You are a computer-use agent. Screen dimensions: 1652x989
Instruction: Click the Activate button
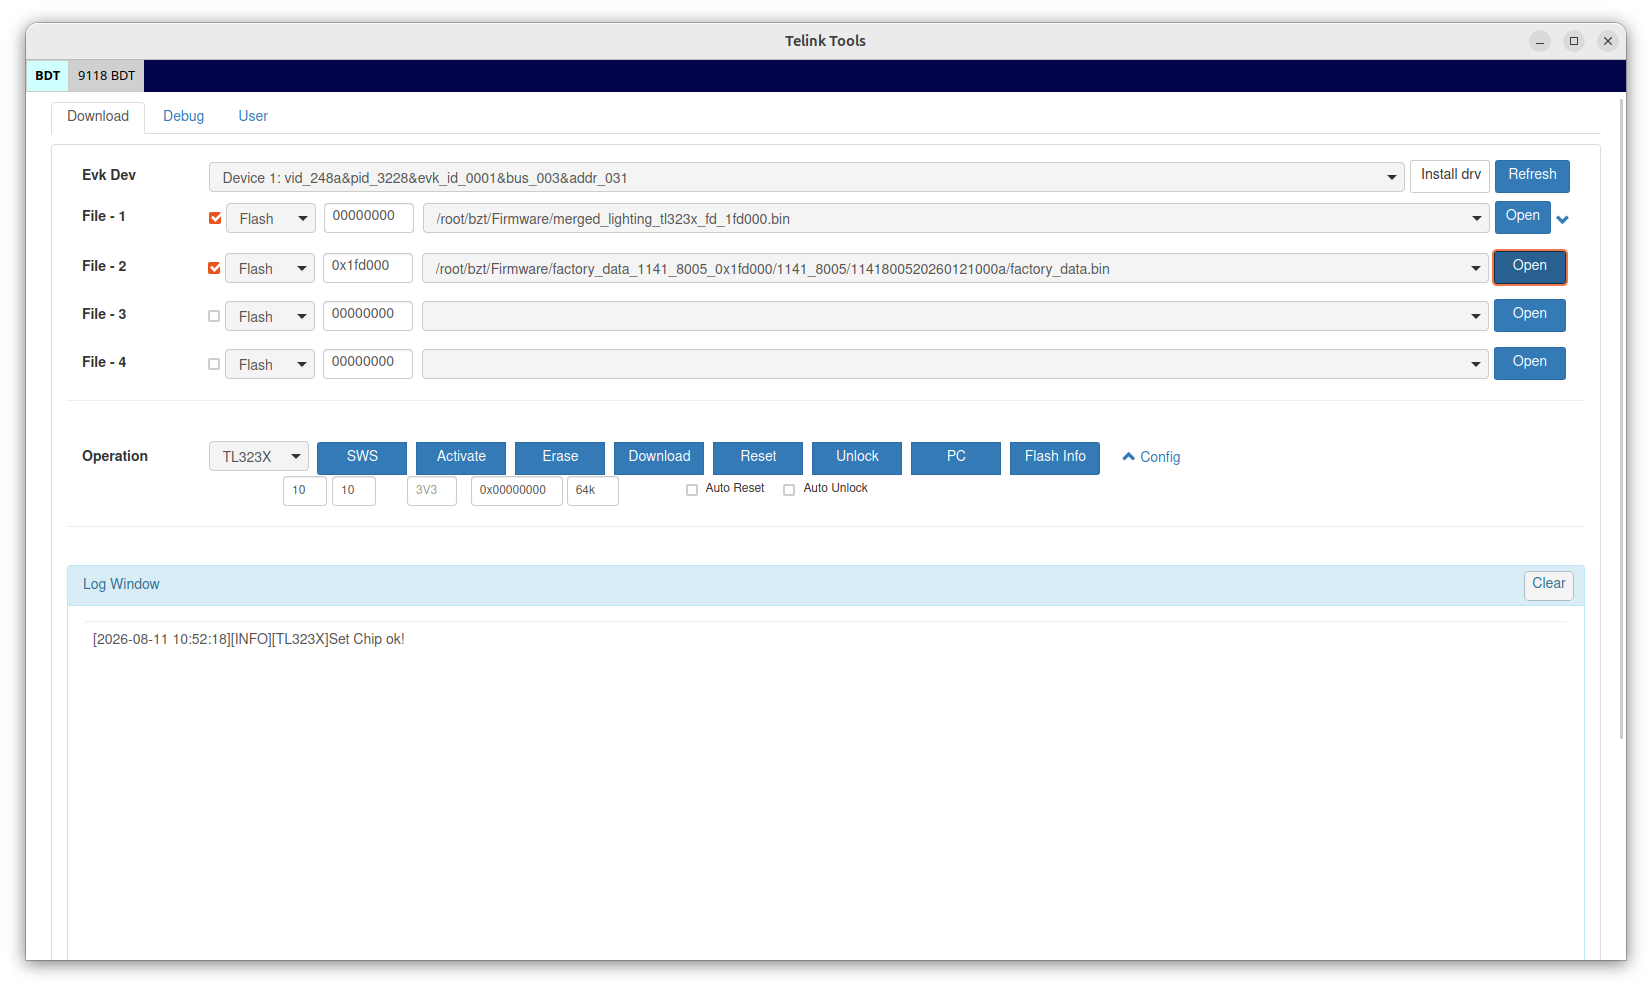click(x=461, y=458)
